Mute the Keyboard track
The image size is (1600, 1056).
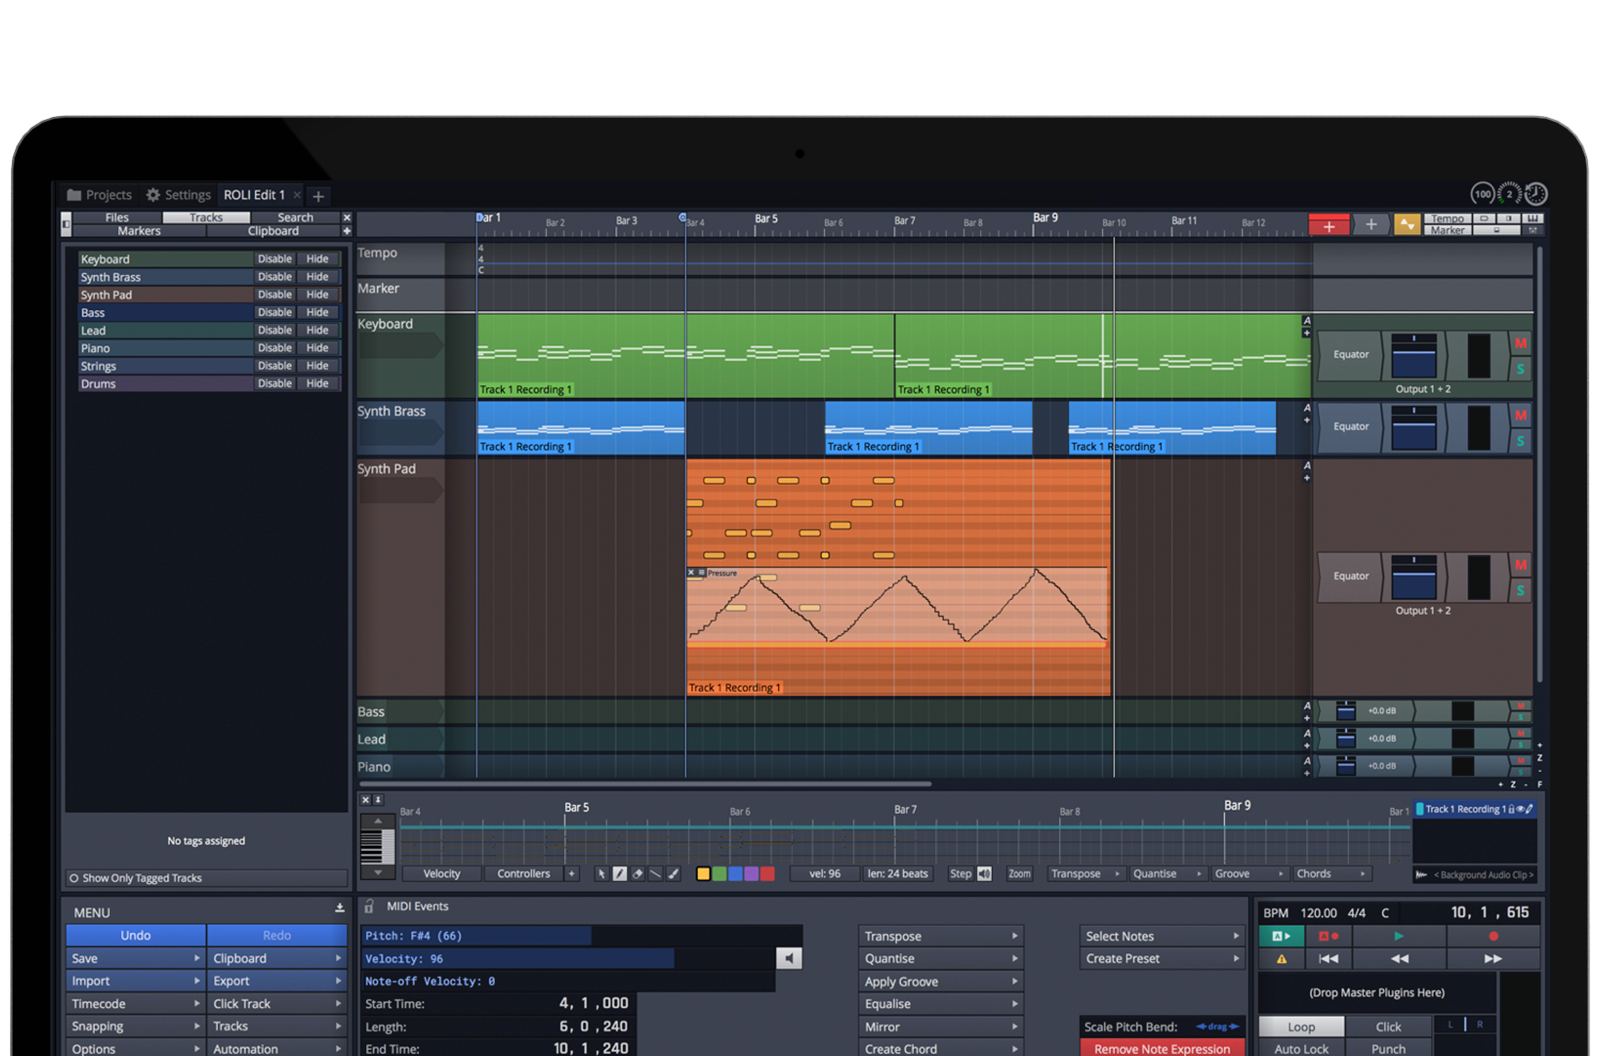(1520, 344)
